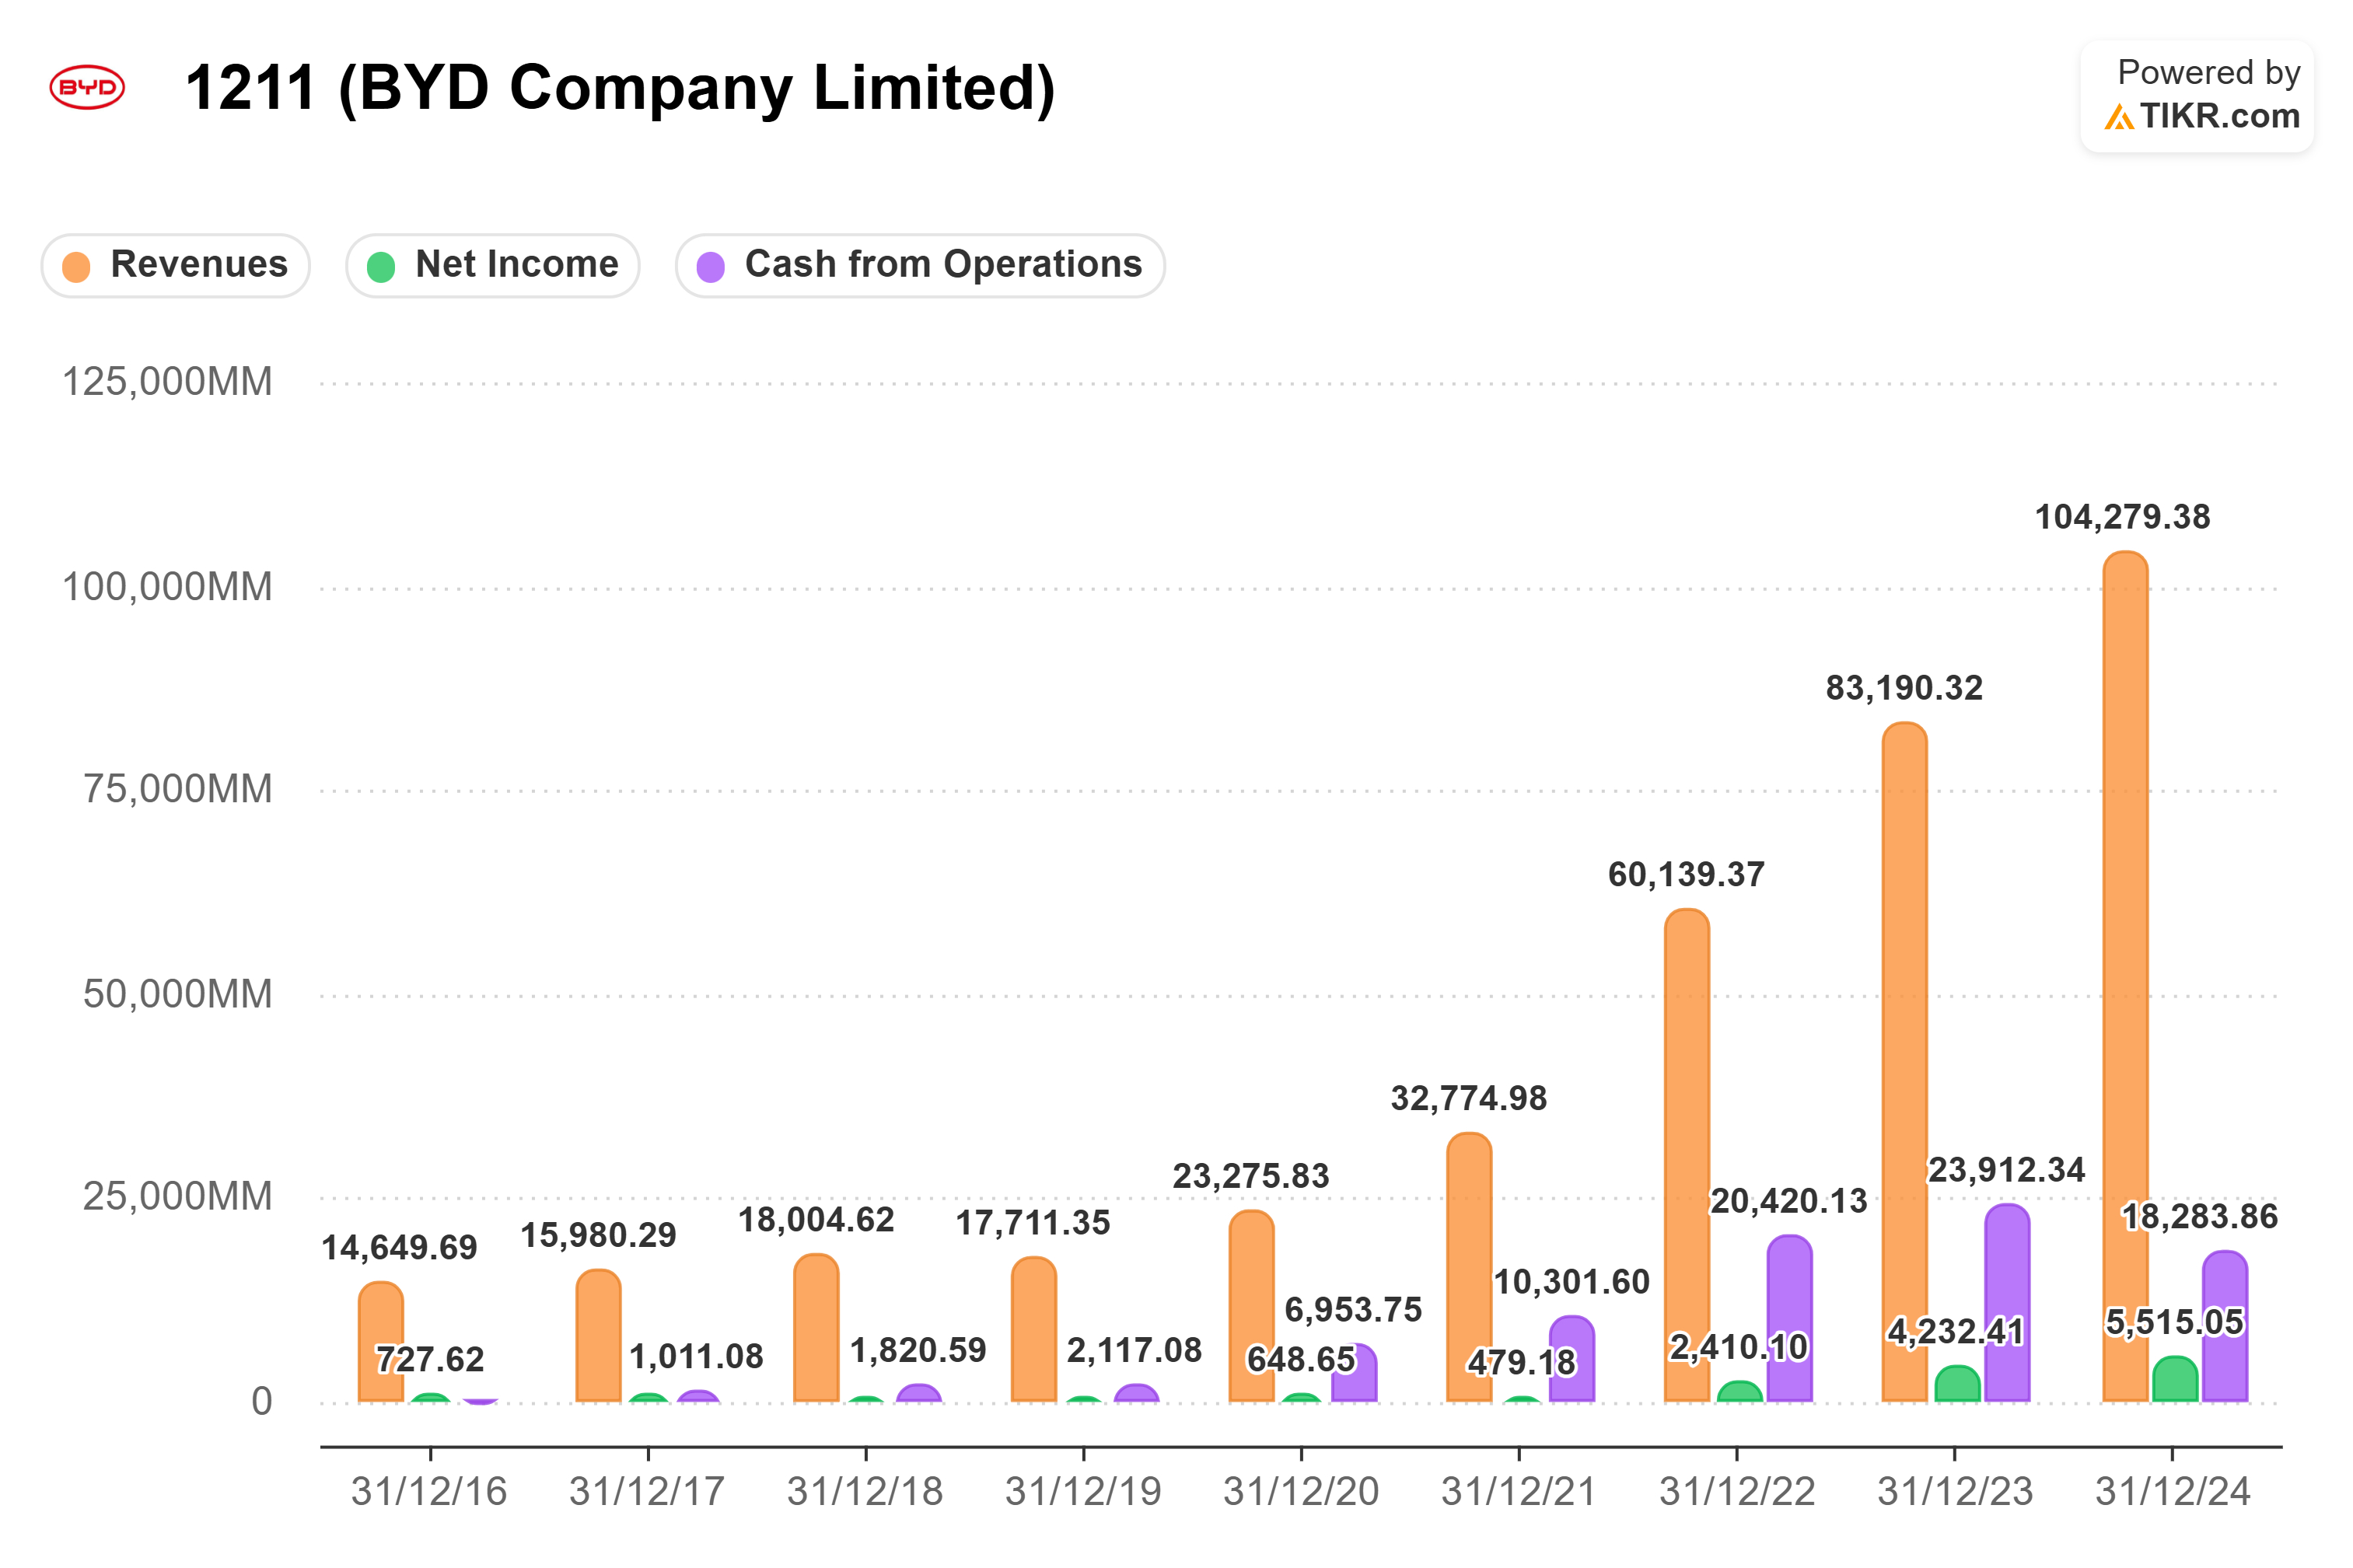Screen dimensions: 2353x1568
Task: Select the 1,820.59 value label
Action: 918,1351
